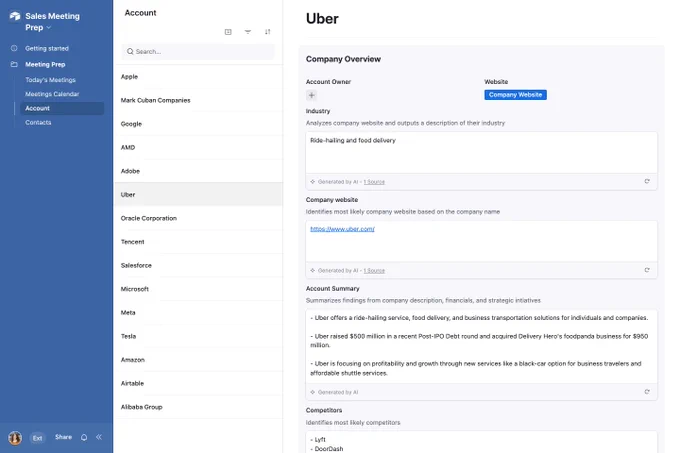The width and height of the screenshot is (680, 453).
Task: Click the Lyft competitor entry
Action: coord(318,440)
